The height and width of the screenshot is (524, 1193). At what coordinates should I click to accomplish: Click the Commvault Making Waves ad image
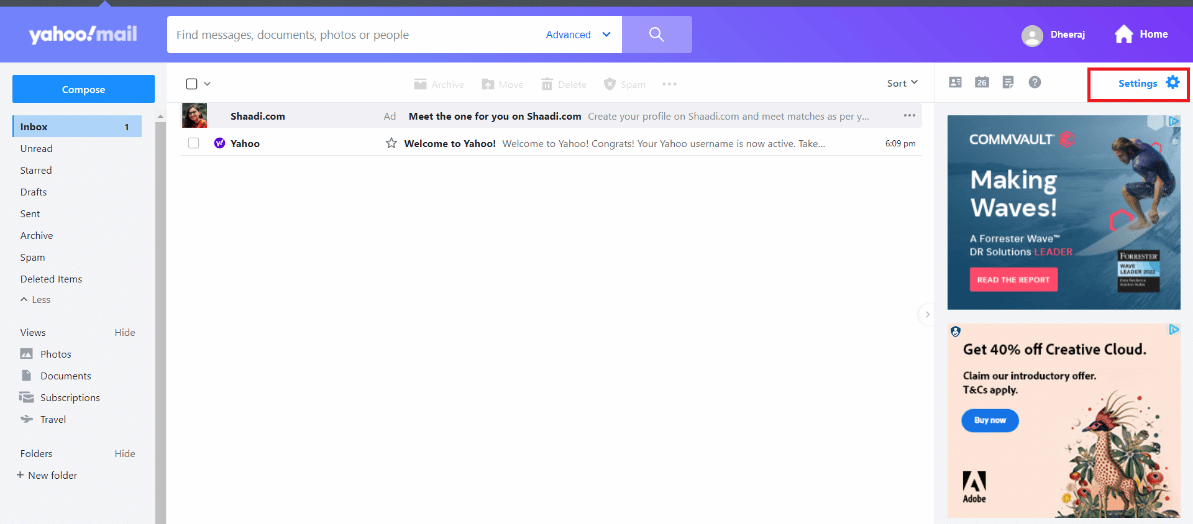coord(1064,212)
